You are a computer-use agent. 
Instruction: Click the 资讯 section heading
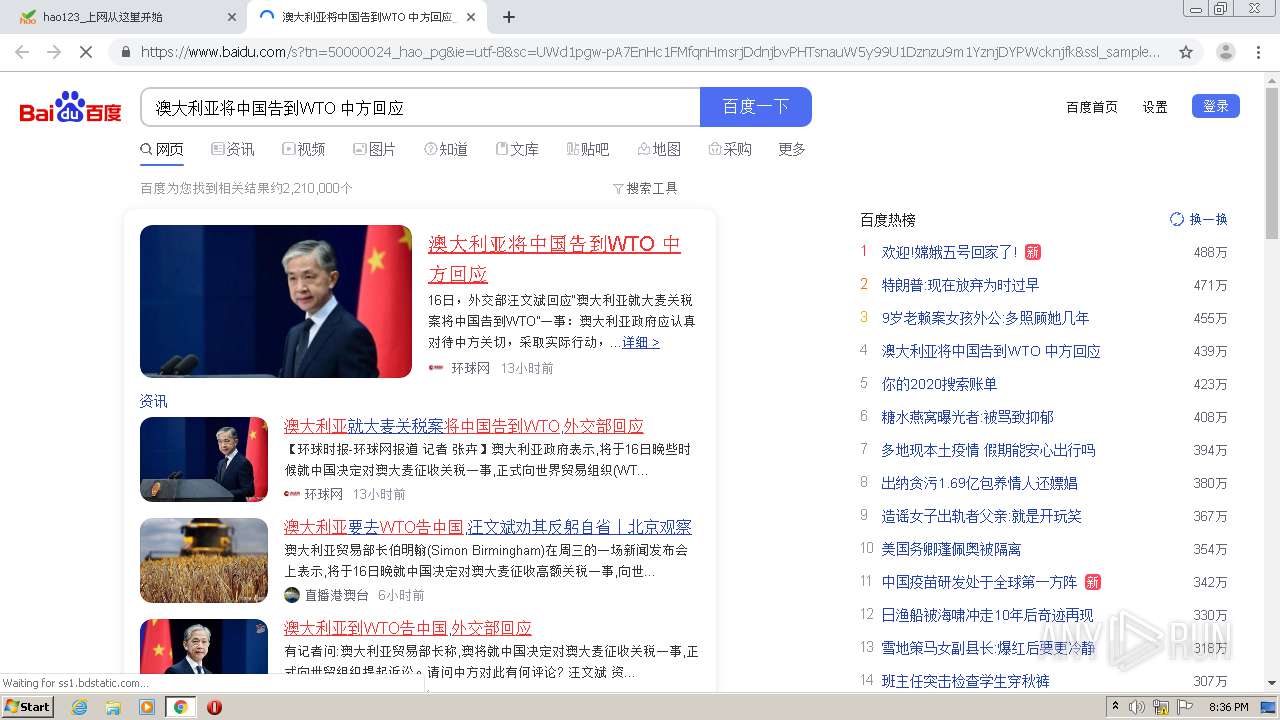click(154, 401)
